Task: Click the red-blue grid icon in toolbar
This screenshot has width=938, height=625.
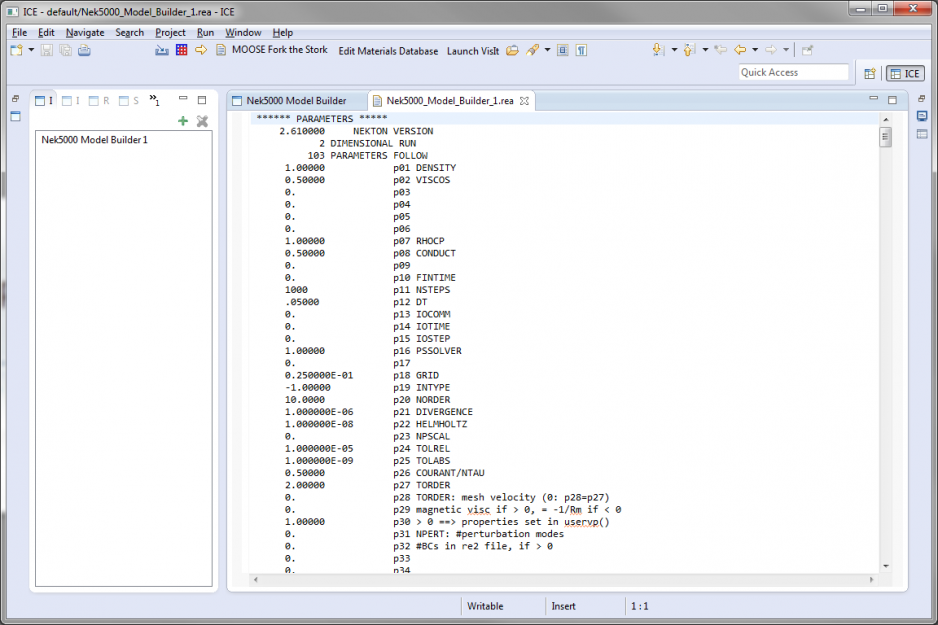Action: pyautogui.click(x=181, y=50)
